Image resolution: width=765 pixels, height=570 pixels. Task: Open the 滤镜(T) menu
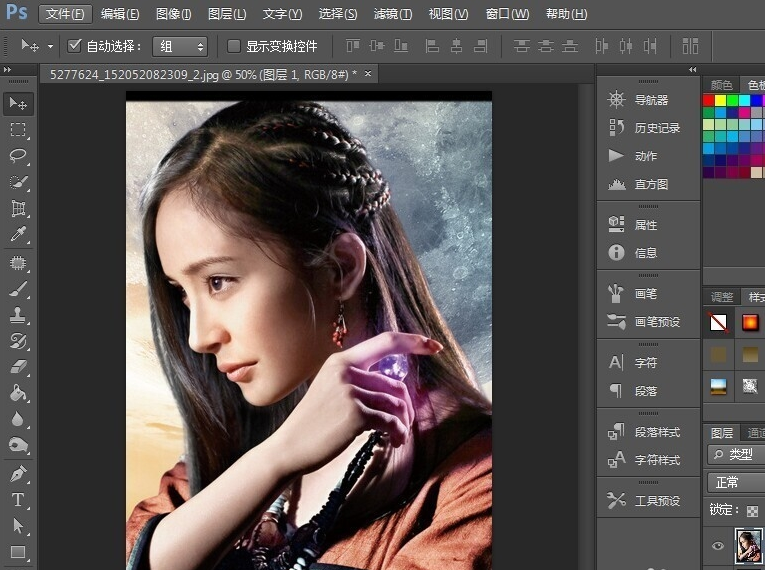(392, 14)
